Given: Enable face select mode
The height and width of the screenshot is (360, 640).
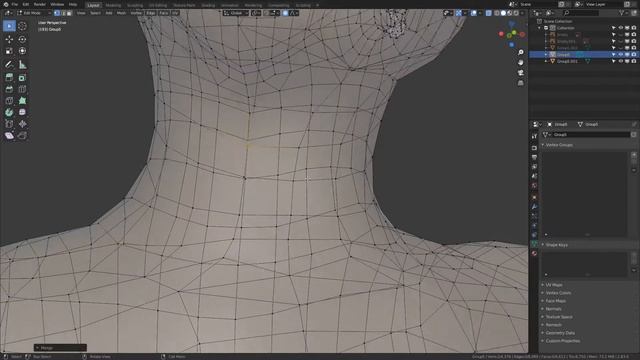Looking at the screenshot, I should [x=69, y=13].
